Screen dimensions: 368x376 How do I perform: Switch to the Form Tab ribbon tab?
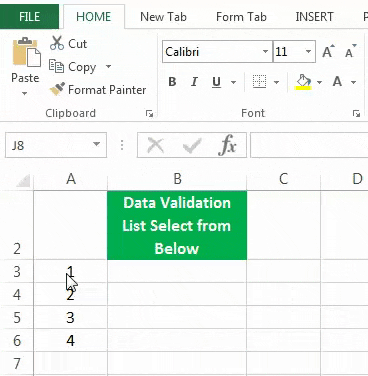[x=241, y=17]
